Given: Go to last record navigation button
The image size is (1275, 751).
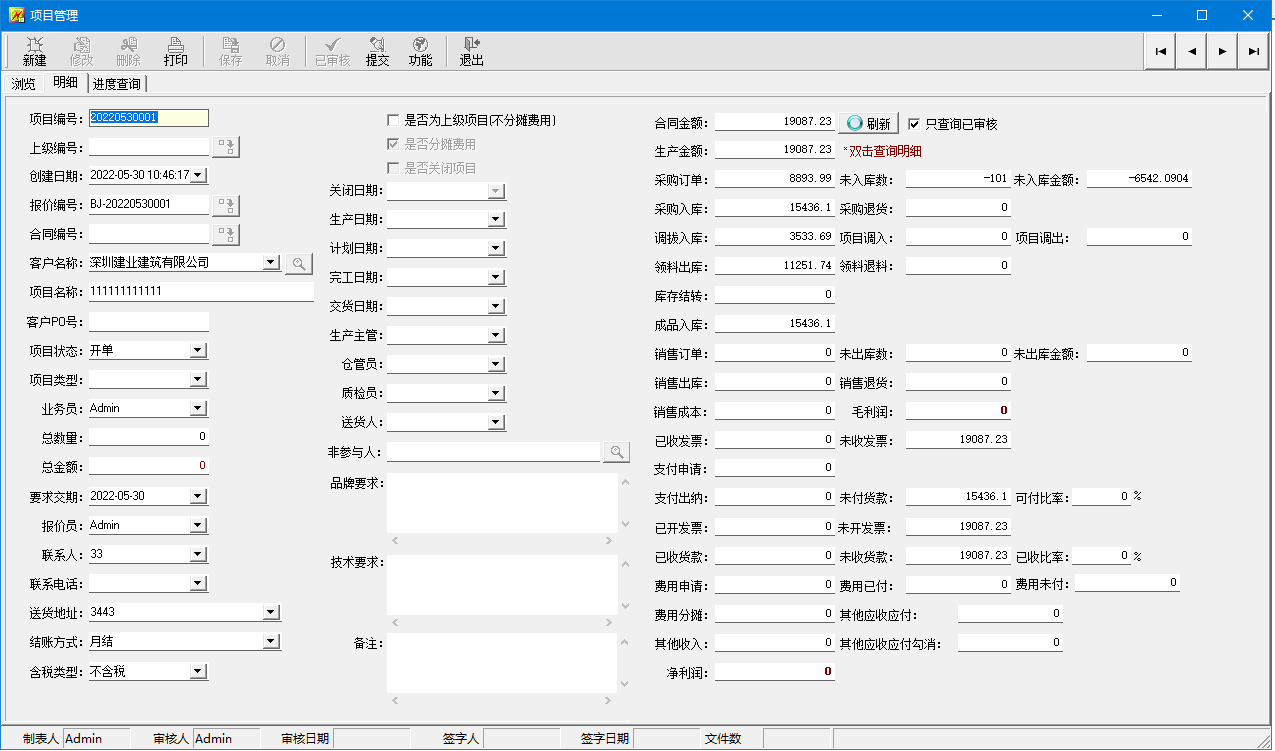Looking at the screenshot, I should [1253, 51].
